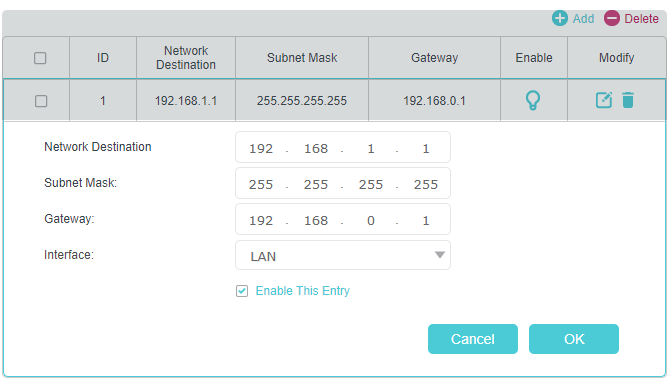Tick the select-all checkbox in table header
Image resolution: width=670 pixels, height=378 pixels.
pos(40,58)
